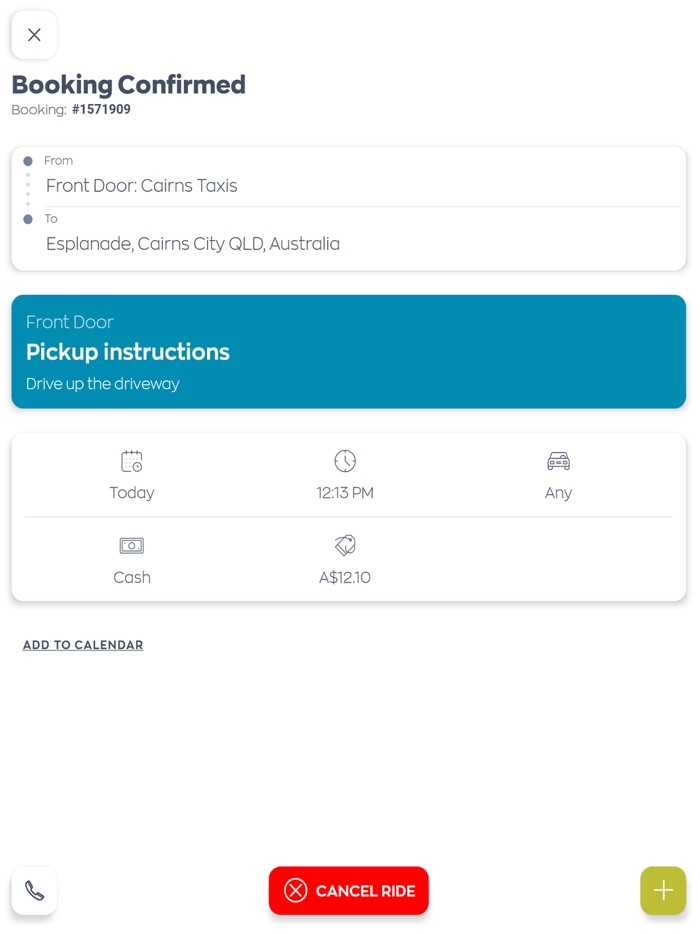Image resolution: width=700 pixels, height=934 pixels.
Task: Click the price tag icon above A$12.10
Action: [345, 546]
